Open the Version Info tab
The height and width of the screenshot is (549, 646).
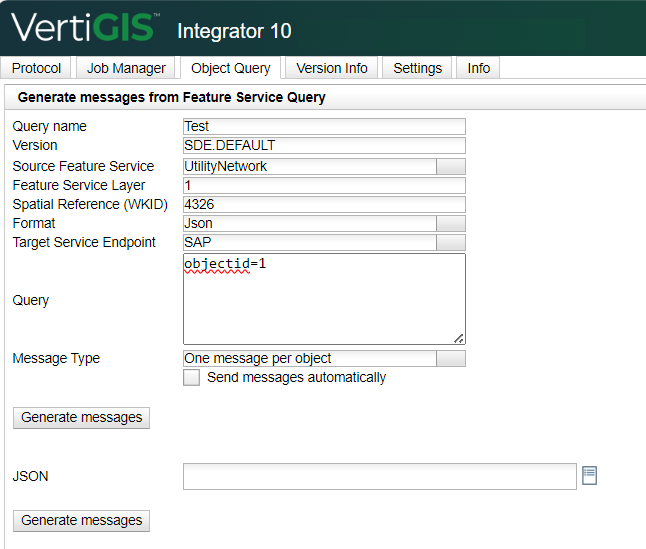332,68
